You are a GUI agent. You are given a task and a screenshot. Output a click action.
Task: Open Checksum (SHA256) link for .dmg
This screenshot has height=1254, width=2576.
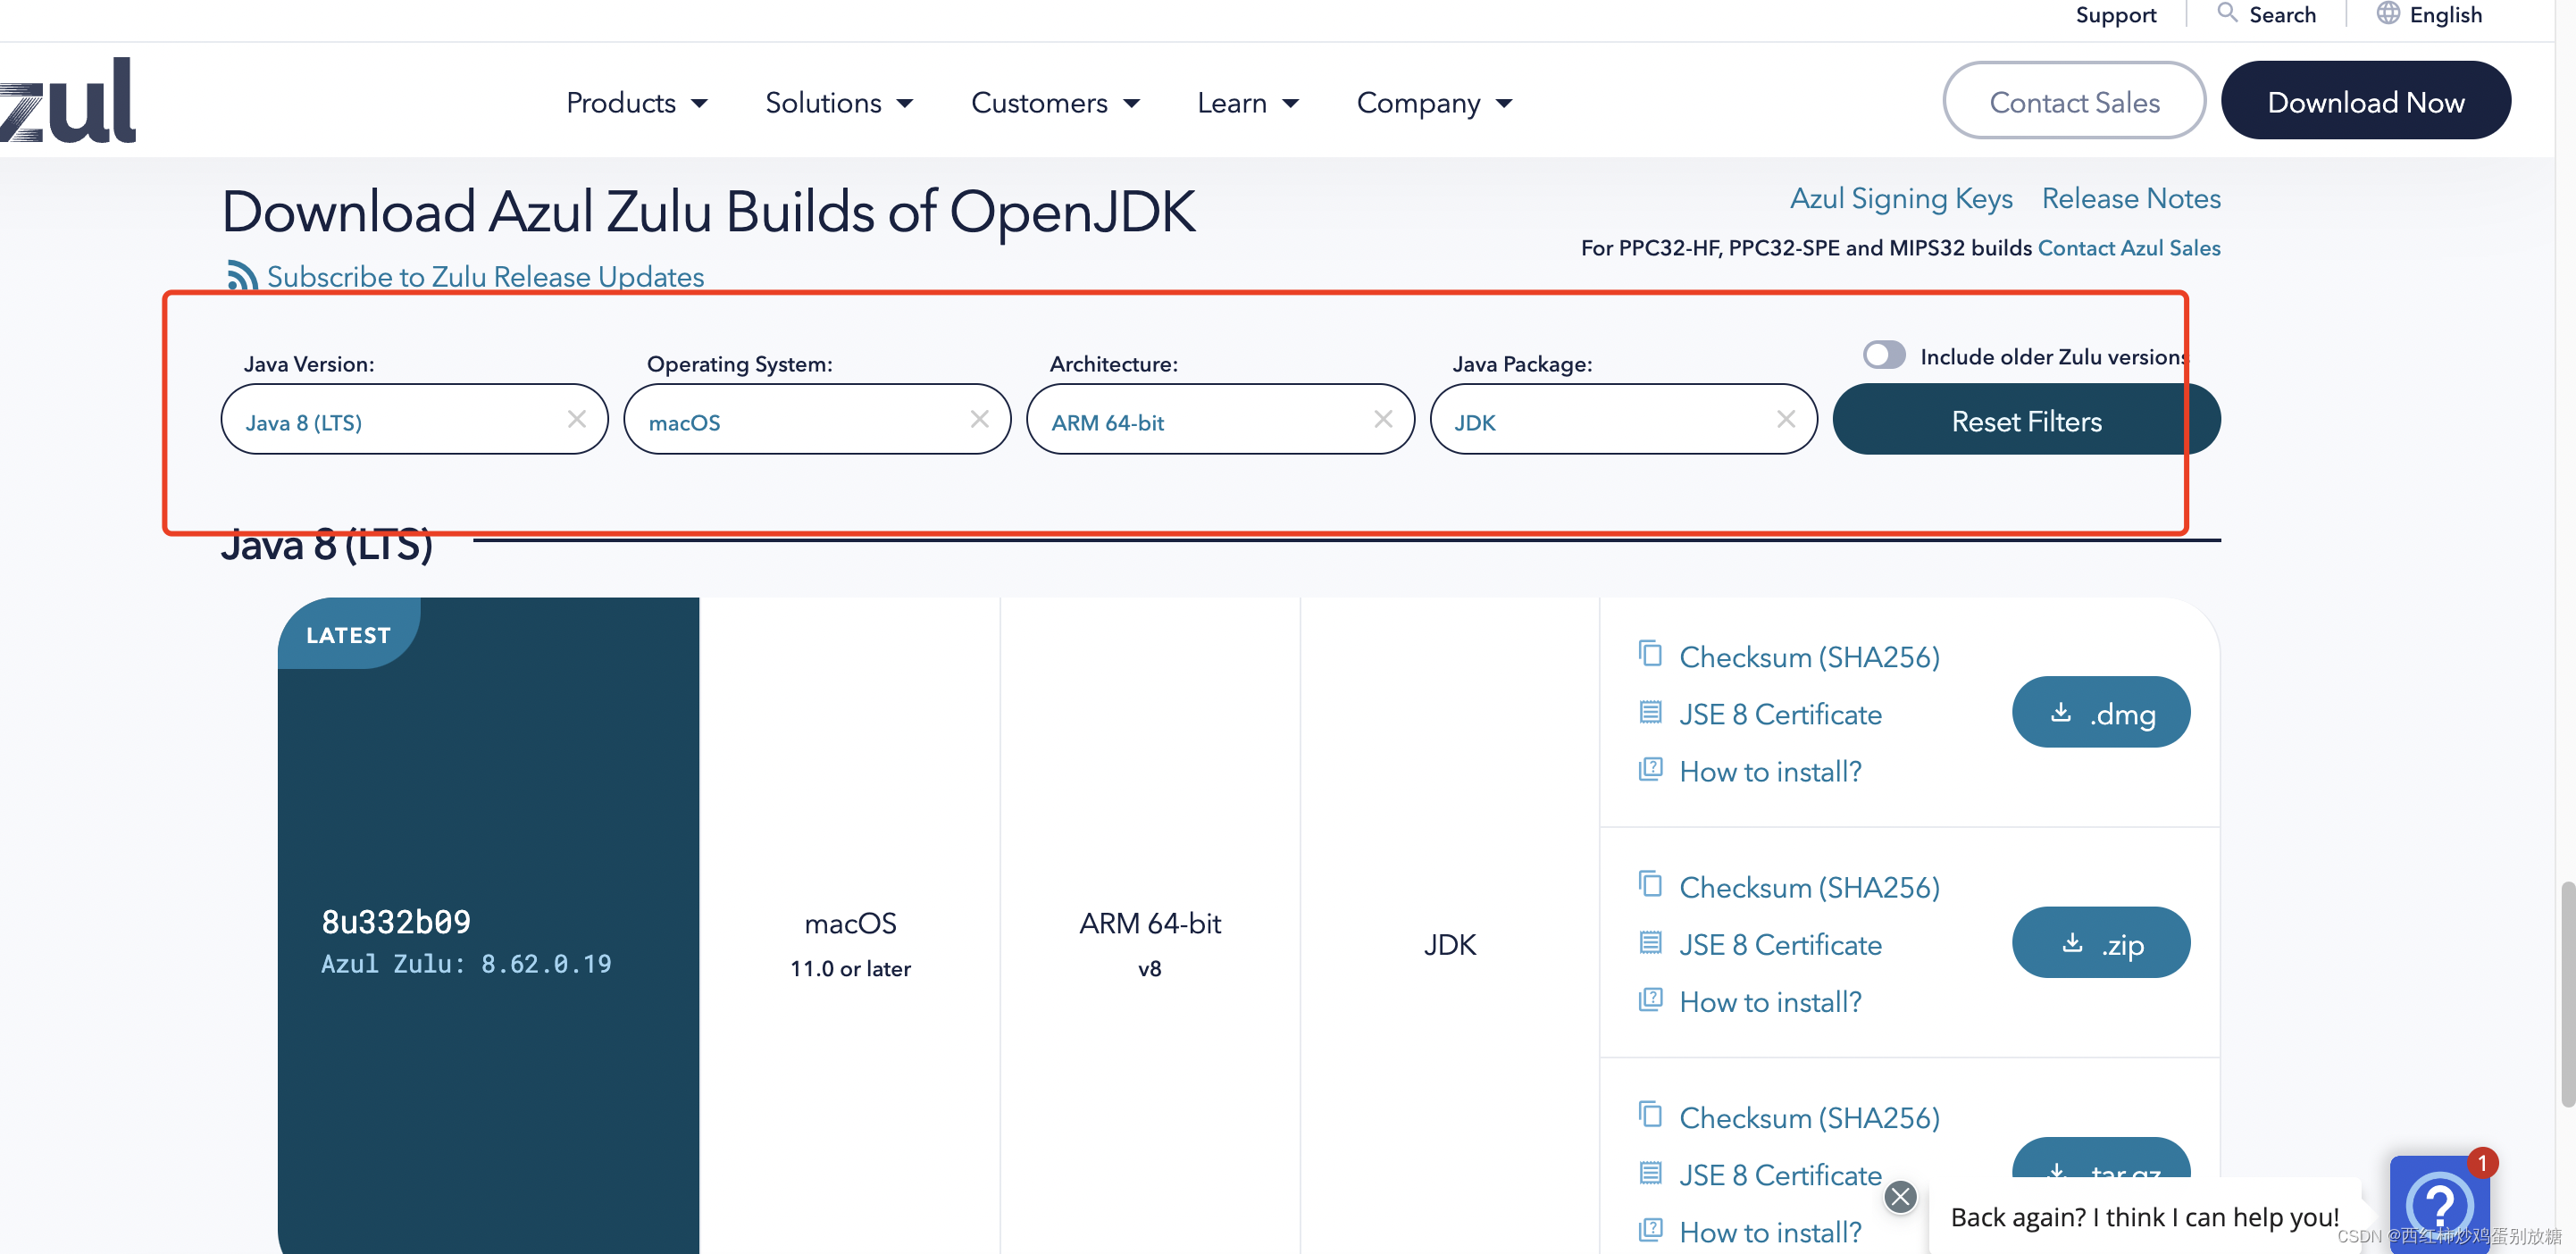[1809, 656]
